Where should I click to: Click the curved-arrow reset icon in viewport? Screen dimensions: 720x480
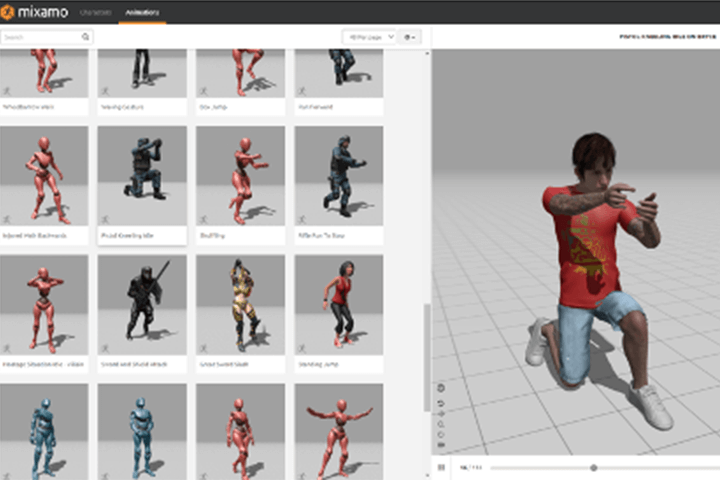(441, 403)
